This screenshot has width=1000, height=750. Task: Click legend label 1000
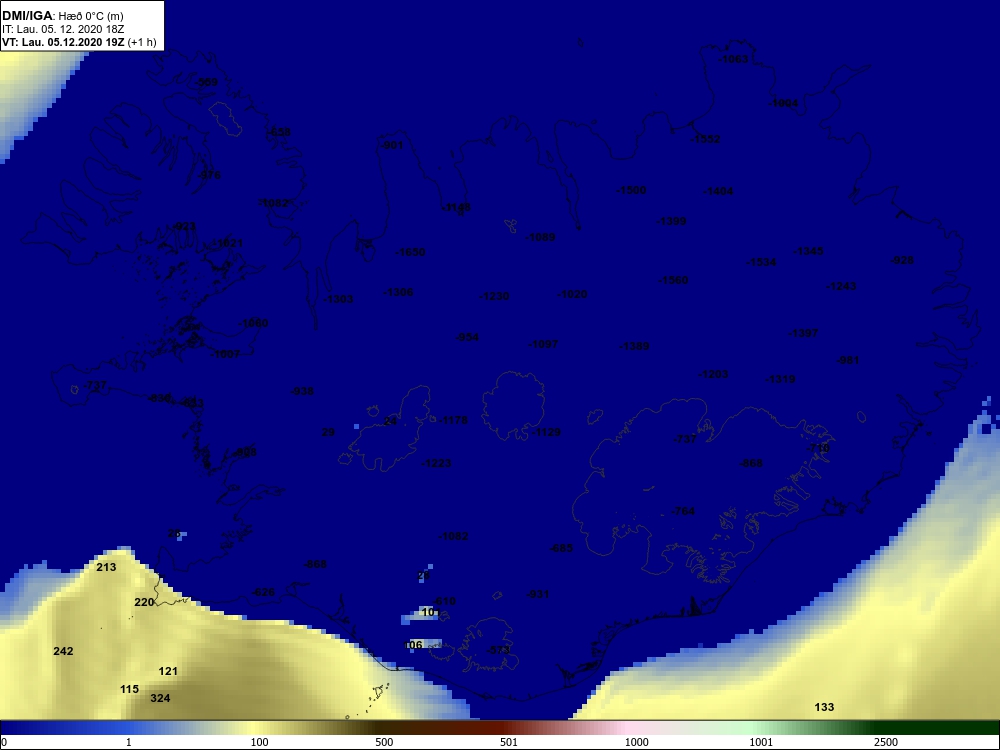636,742
